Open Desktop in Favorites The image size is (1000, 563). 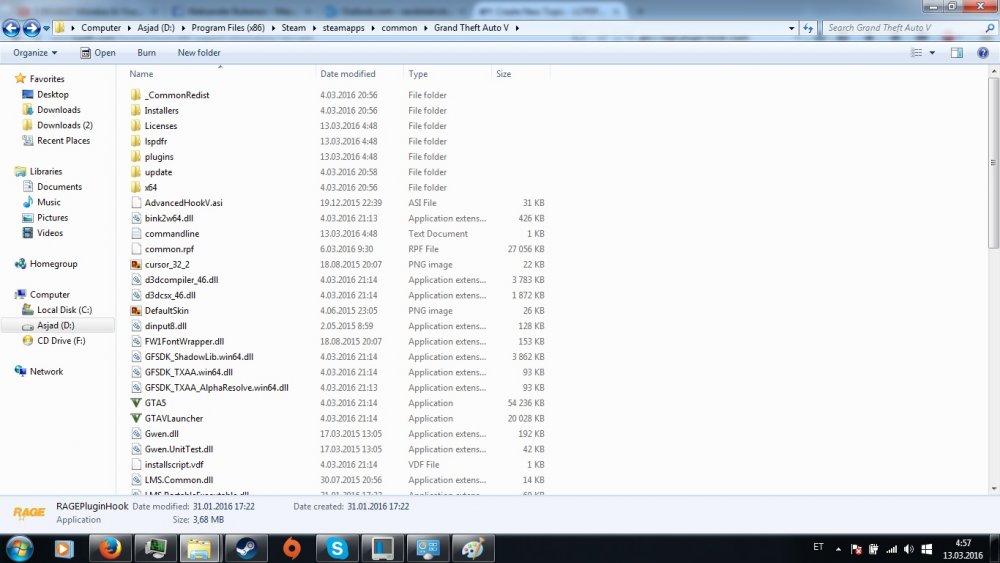52,94
